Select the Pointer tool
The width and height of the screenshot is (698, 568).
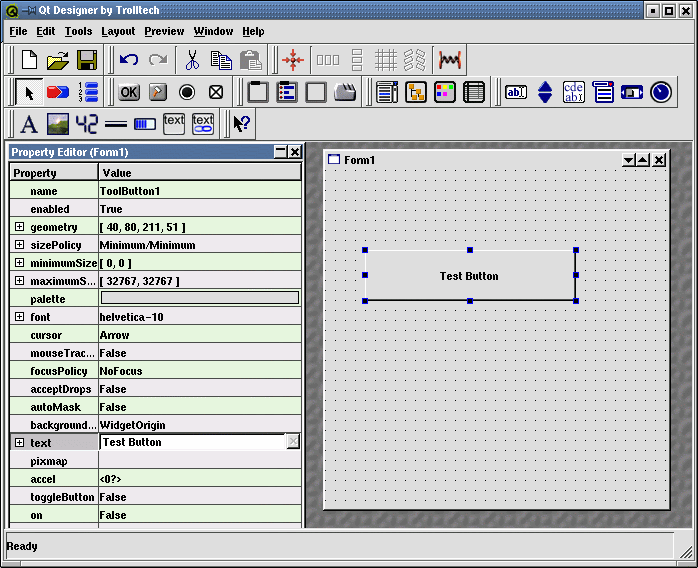[x=29, y=93]
